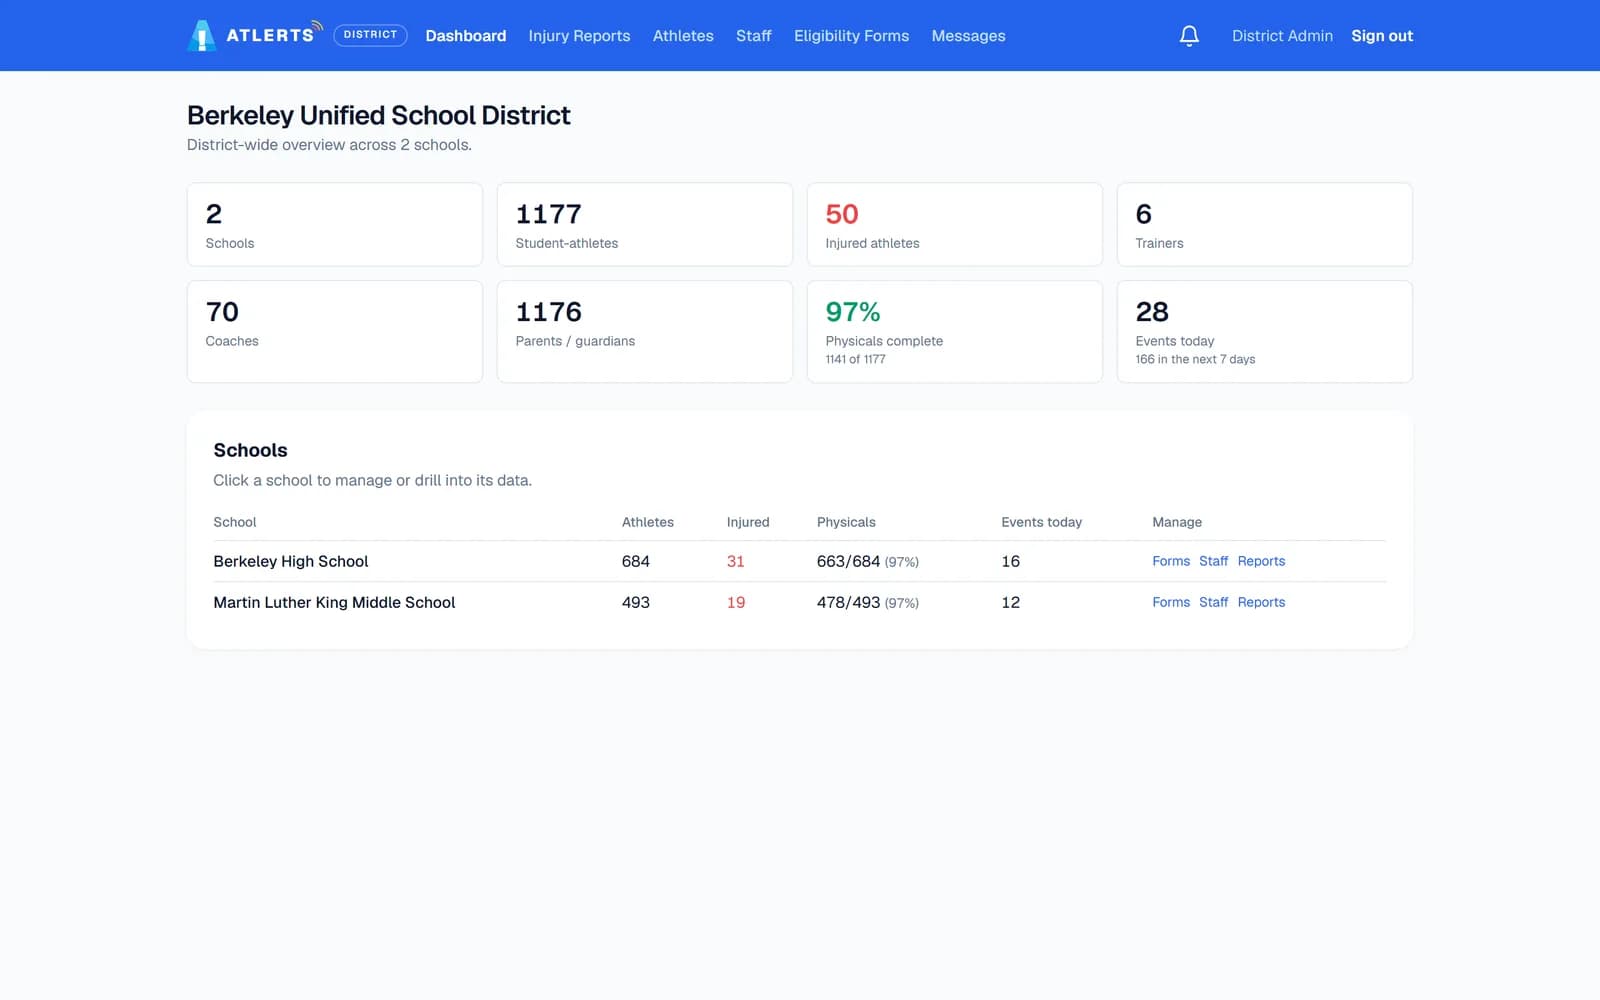Open the Athletes nav item

[683, 36]
